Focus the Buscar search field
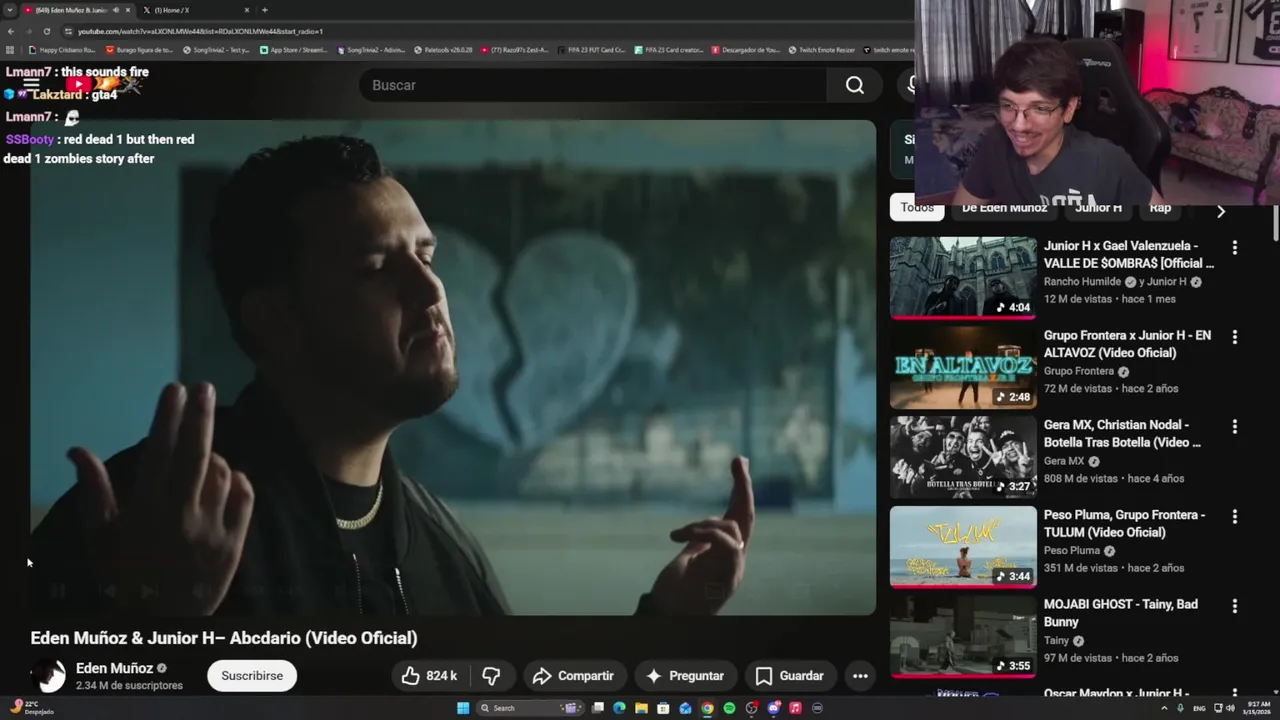Screen dimensions: 1280x720 pyautogui.click(x=594, y=85)
